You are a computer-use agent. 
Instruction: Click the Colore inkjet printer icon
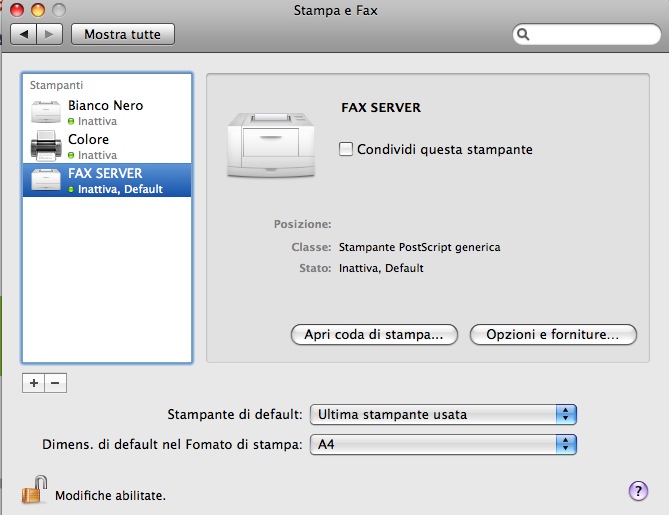point(46,146)
